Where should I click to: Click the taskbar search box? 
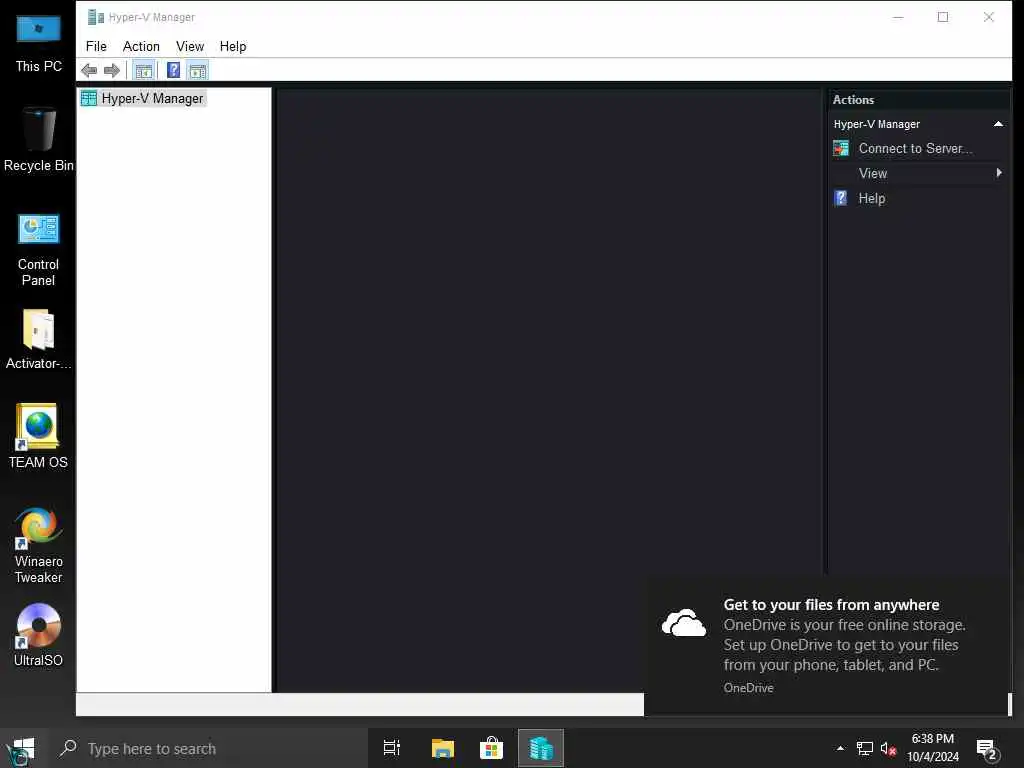208,748
